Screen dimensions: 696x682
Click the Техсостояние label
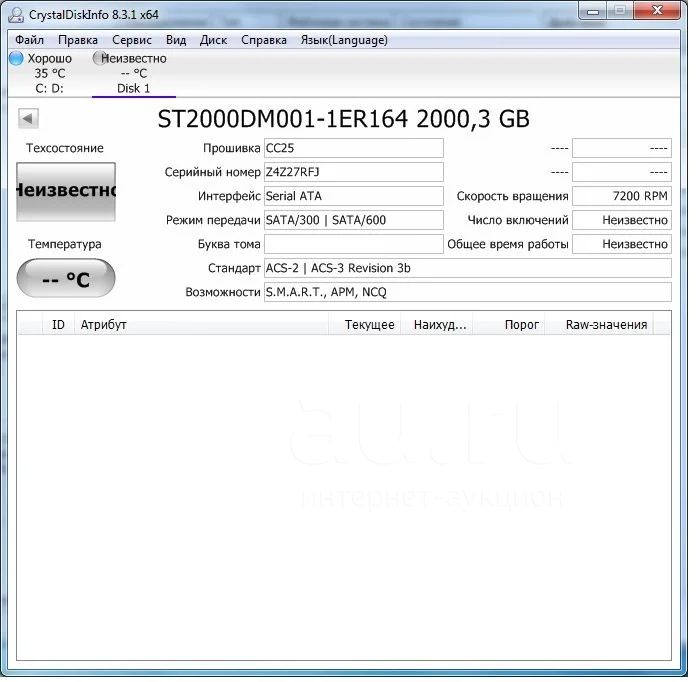coord(65,148)
